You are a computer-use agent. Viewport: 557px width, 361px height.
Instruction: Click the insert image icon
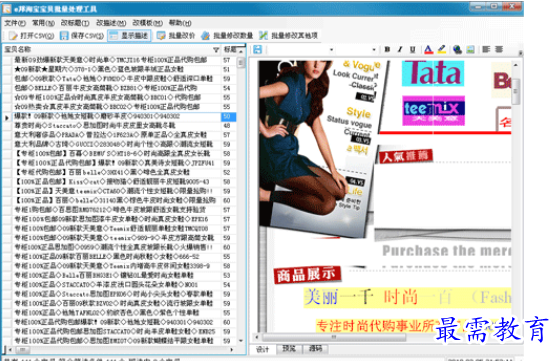(470, 50)
